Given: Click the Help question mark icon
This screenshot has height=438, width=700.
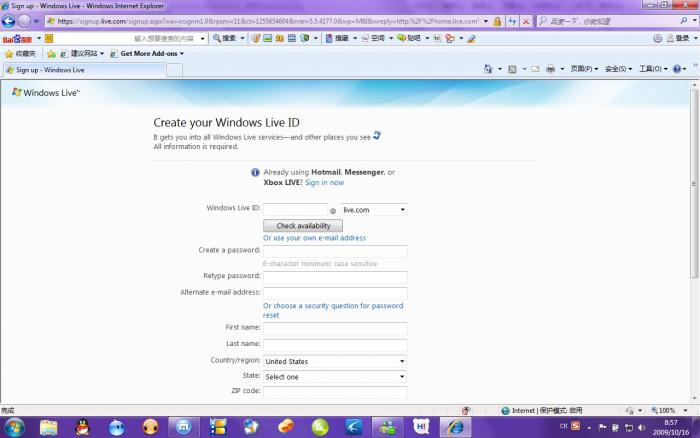Looking at the screenshot, I should point(677,69).
